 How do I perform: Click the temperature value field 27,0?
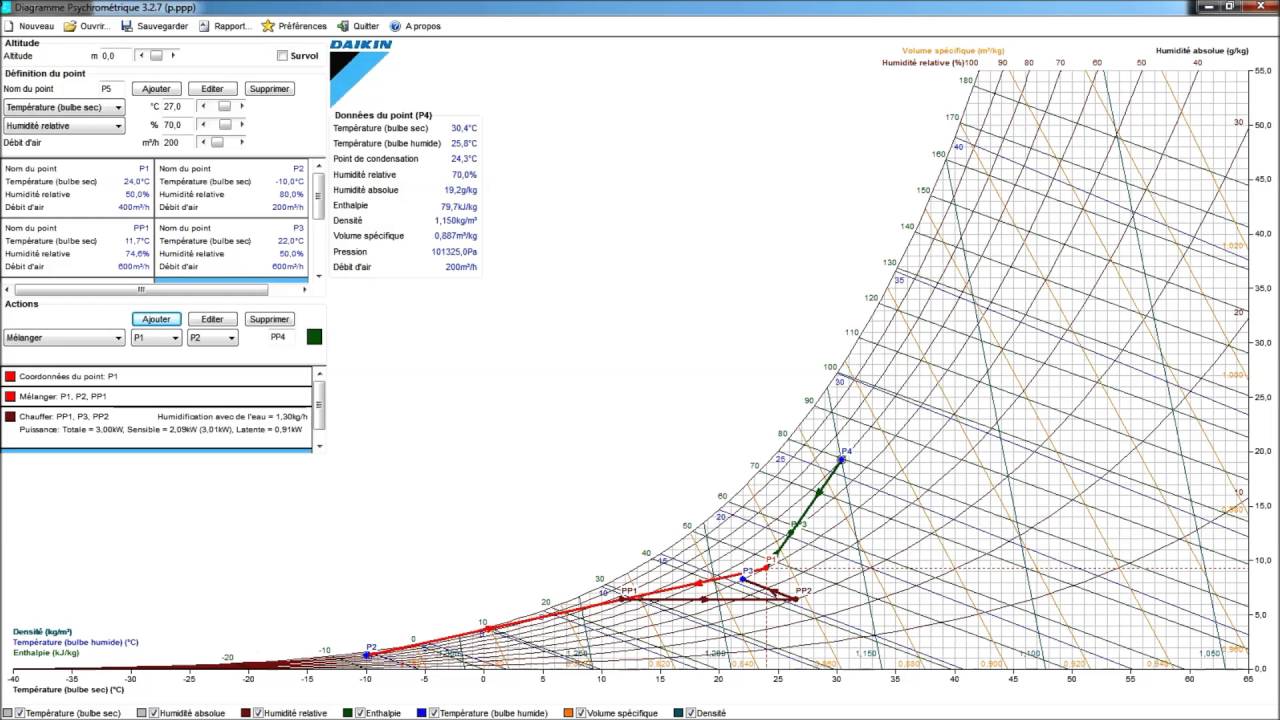(x=177, y=106)
